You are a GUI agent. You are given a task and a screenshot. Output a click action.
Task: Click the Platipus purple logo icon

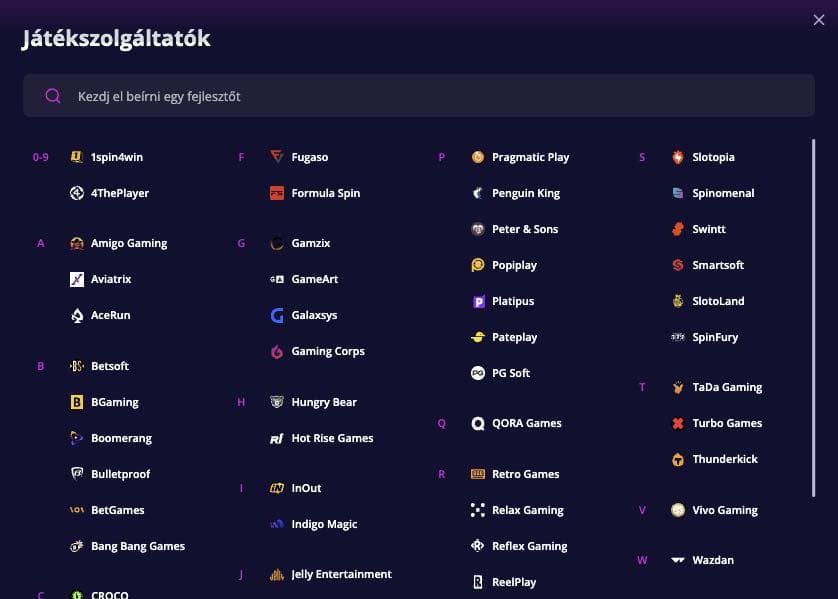click(478, 301)
